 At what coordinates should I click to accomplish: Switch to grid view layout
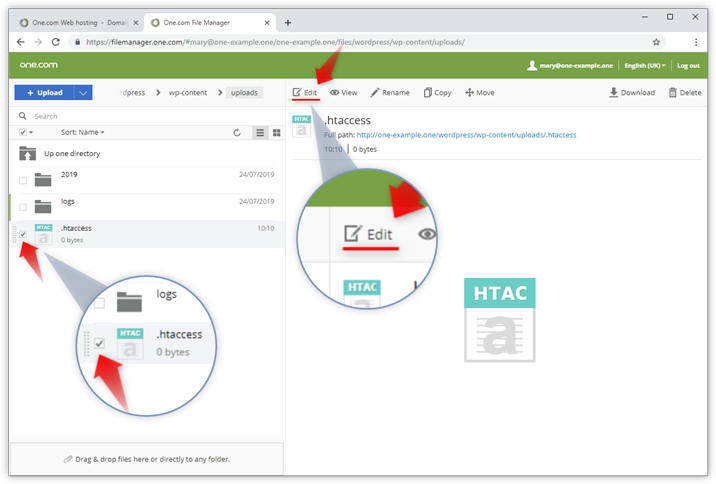(276, 132)
